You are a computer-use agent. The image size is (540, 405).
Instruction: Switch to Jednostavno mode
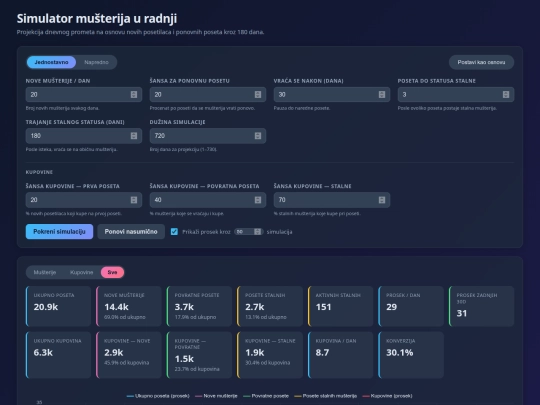point(51,62)
